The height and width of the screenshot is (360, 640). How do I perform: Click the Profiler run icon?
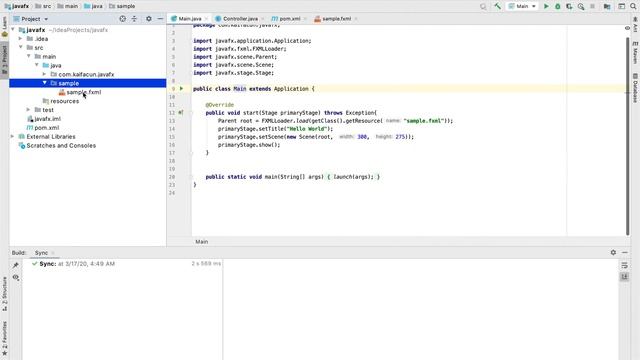581,6
